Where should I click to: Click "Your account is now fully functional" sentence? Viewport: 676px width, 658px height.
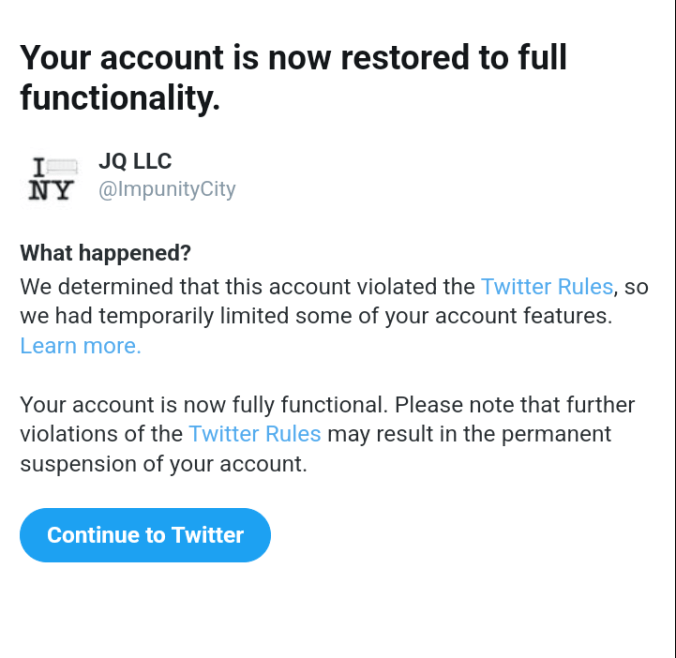pos(202,405)
